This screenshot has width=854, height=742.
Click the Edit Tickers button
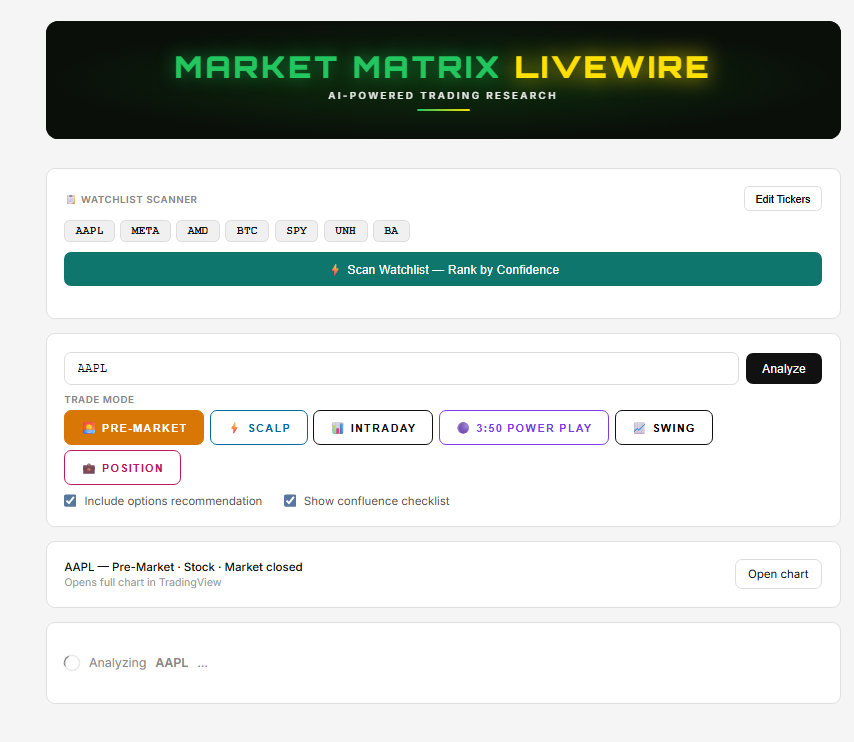pos(783,199)
